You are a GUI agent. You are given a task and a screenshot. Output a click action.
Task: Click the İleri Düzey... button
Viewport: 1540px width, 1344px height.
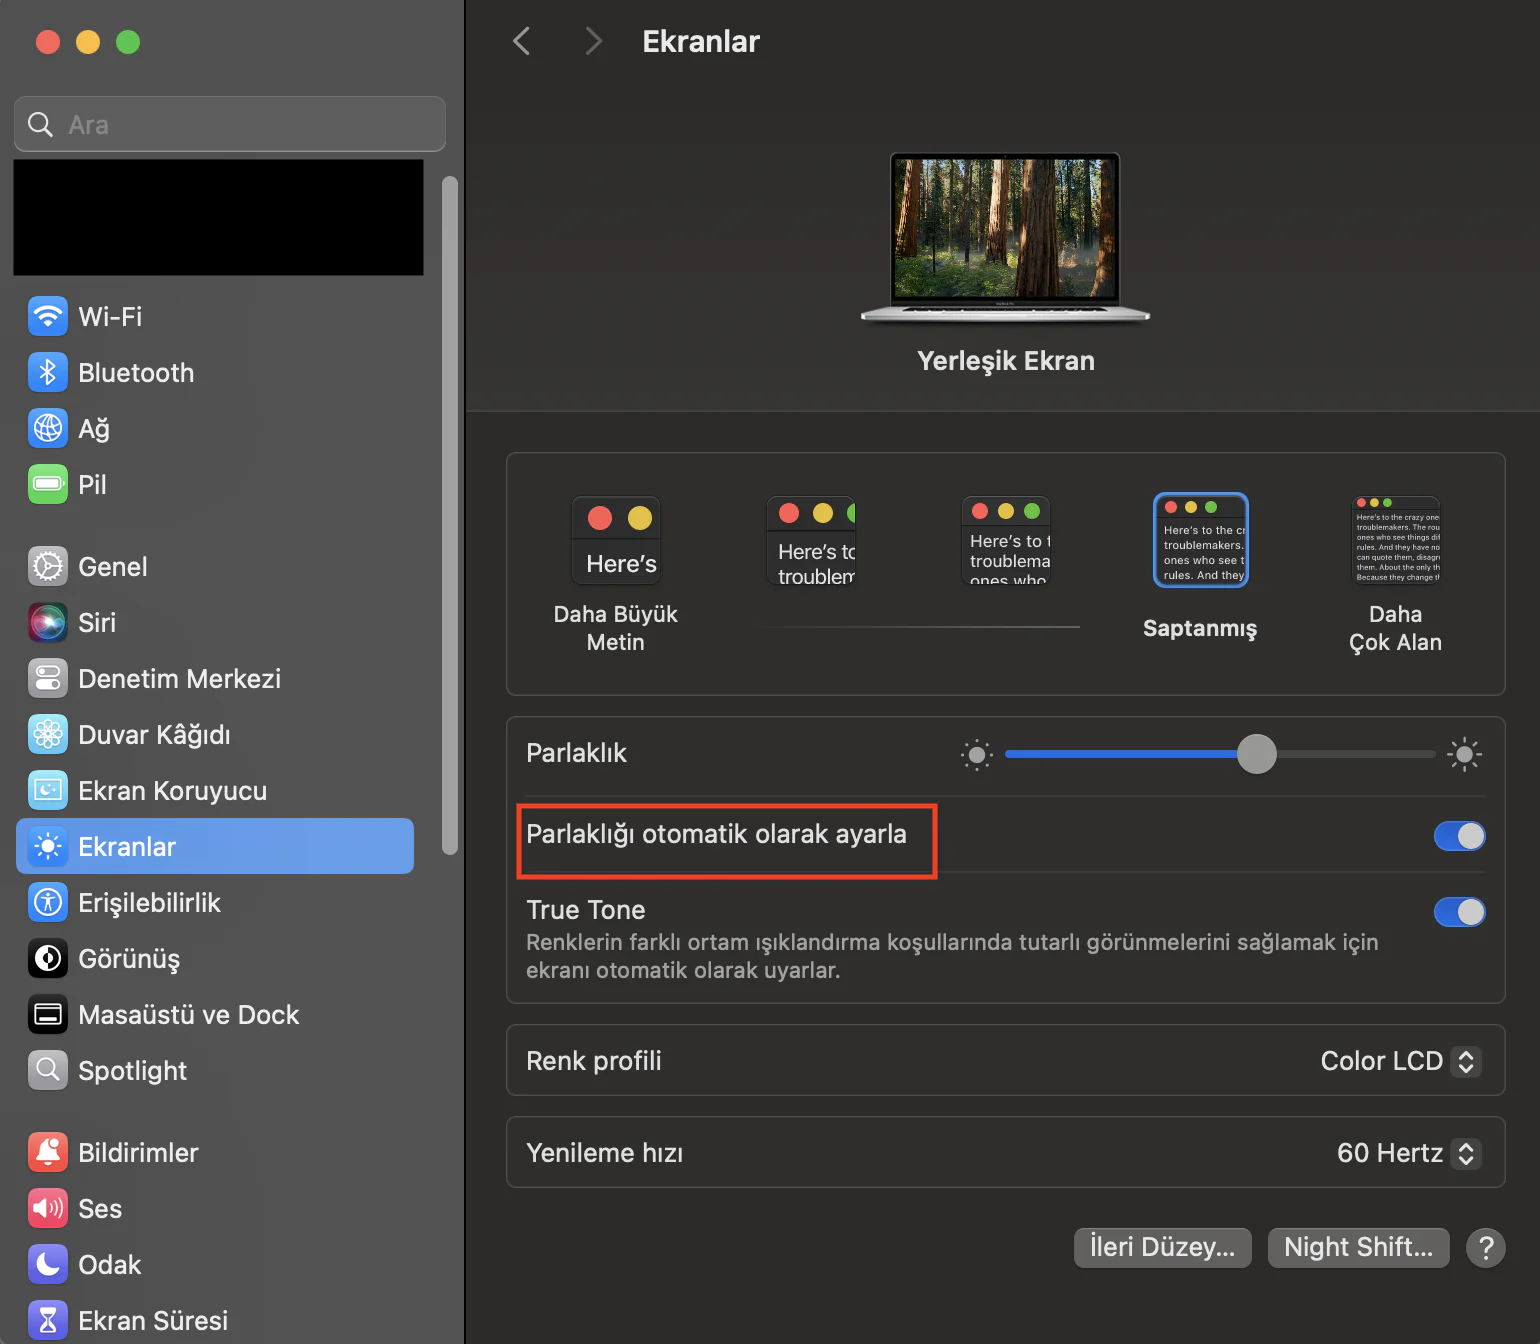[x=1162, y=1247]
